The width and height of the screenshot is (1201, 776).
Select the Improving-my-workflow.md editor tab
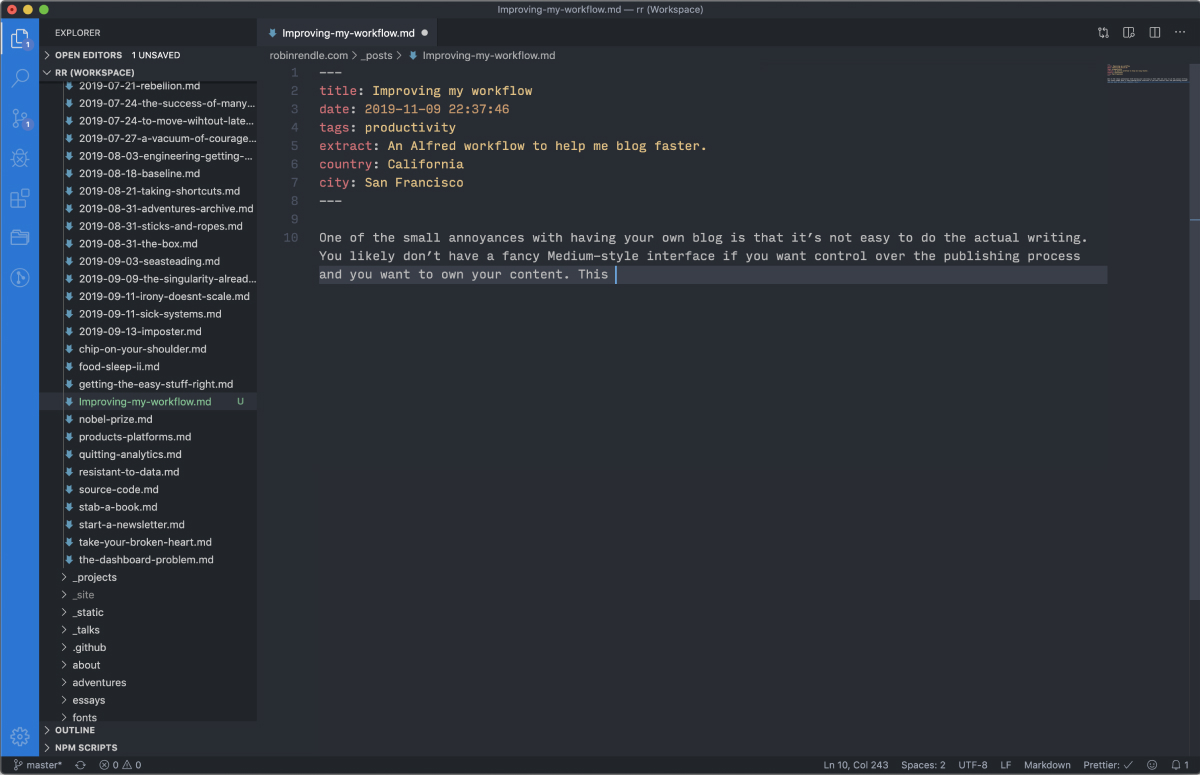347,33
